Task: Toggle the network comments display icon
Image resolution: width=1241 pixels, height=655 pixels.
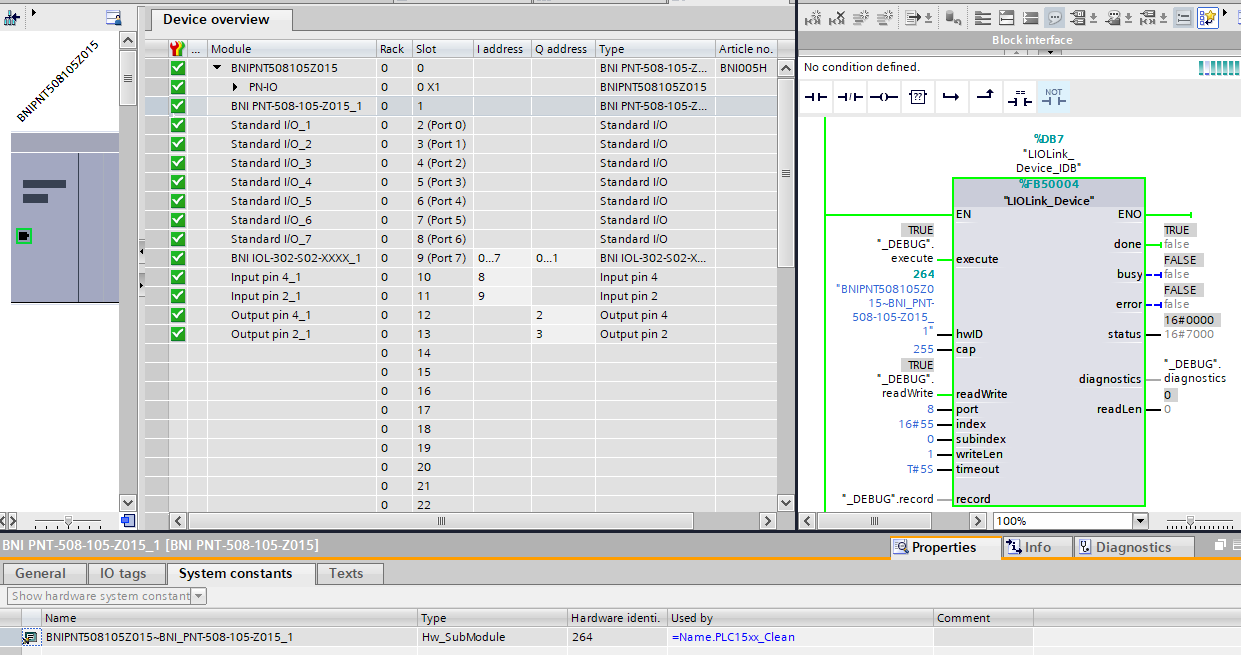Action: (1055, 18)
